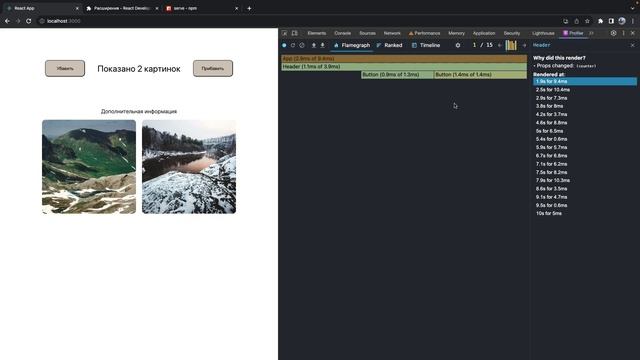640x360 pixels.
Task: Select render at 8.6s for 3.5ms
Action: tap(584, 189)
